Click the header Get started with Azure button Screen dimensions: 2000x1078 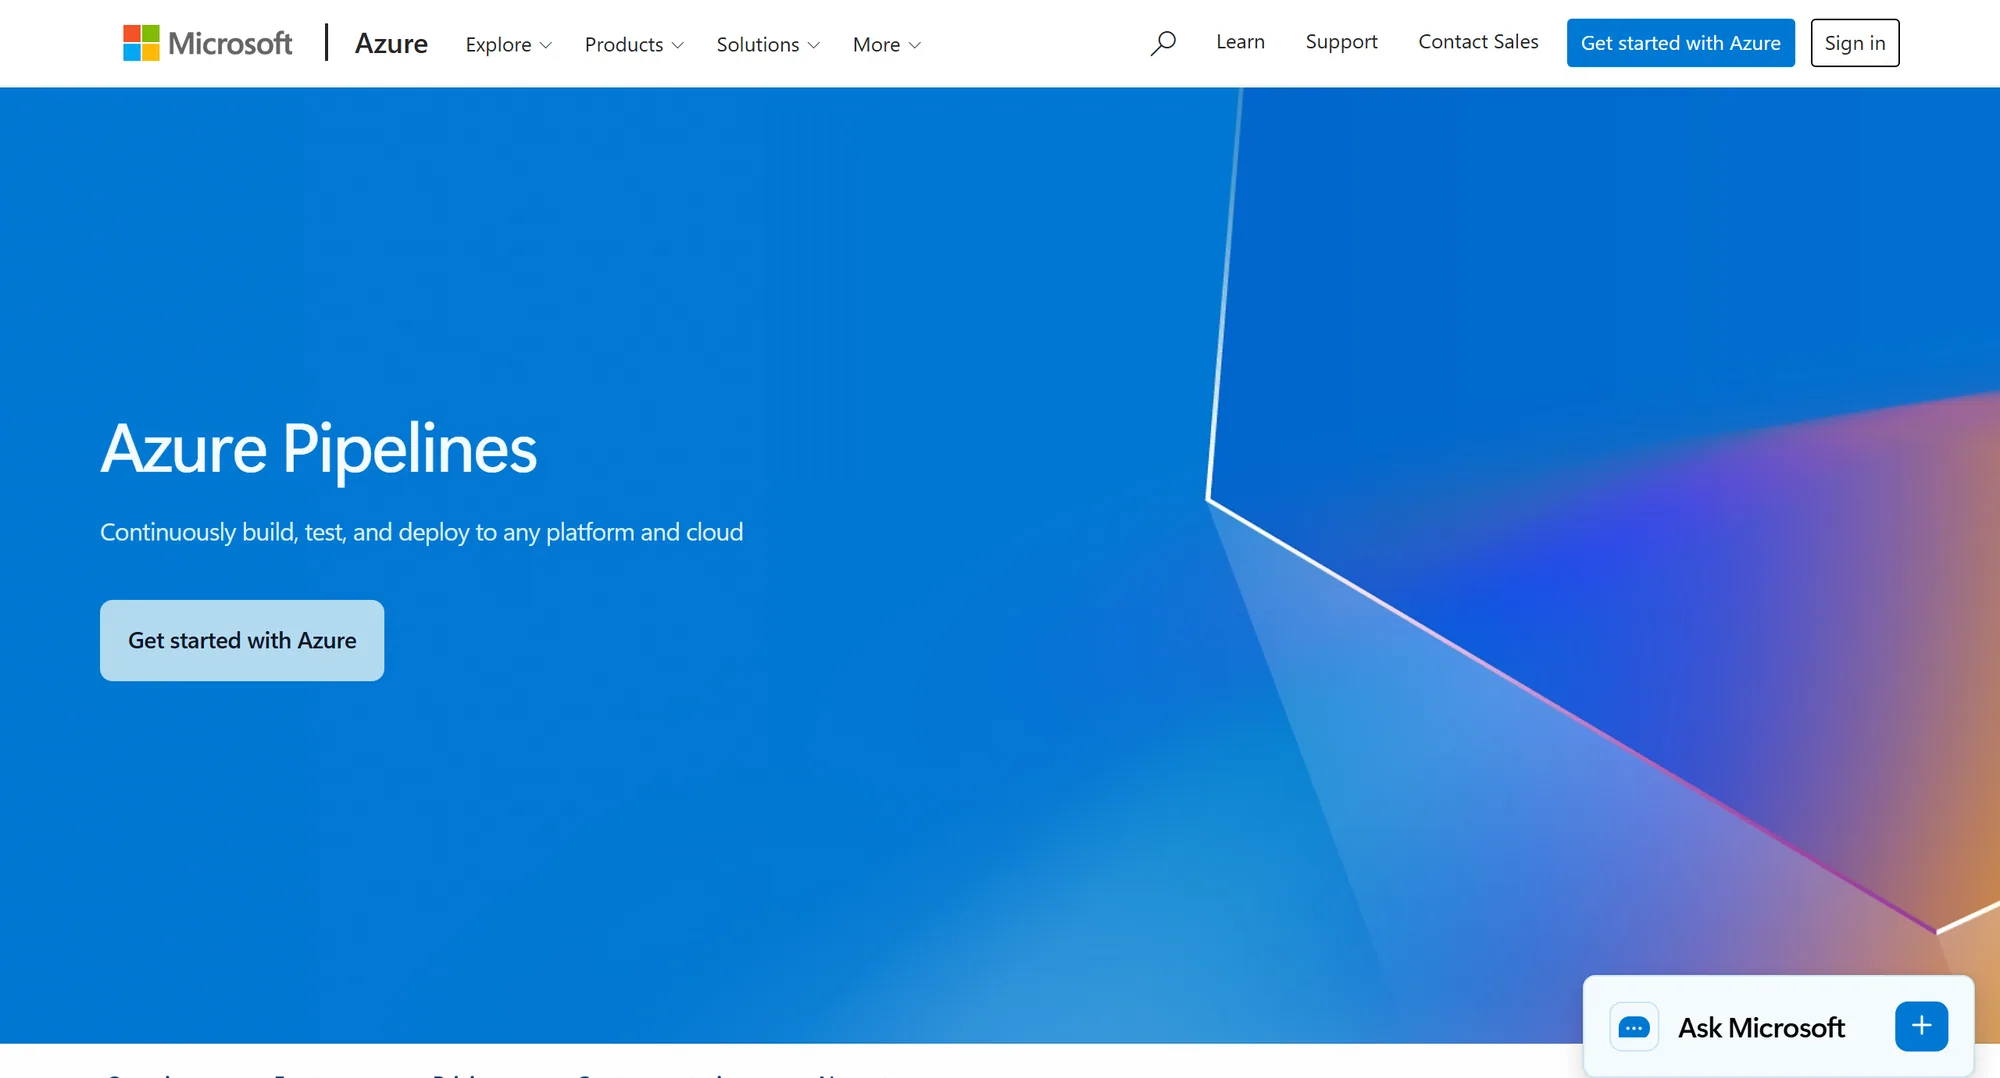[1680, 43]
